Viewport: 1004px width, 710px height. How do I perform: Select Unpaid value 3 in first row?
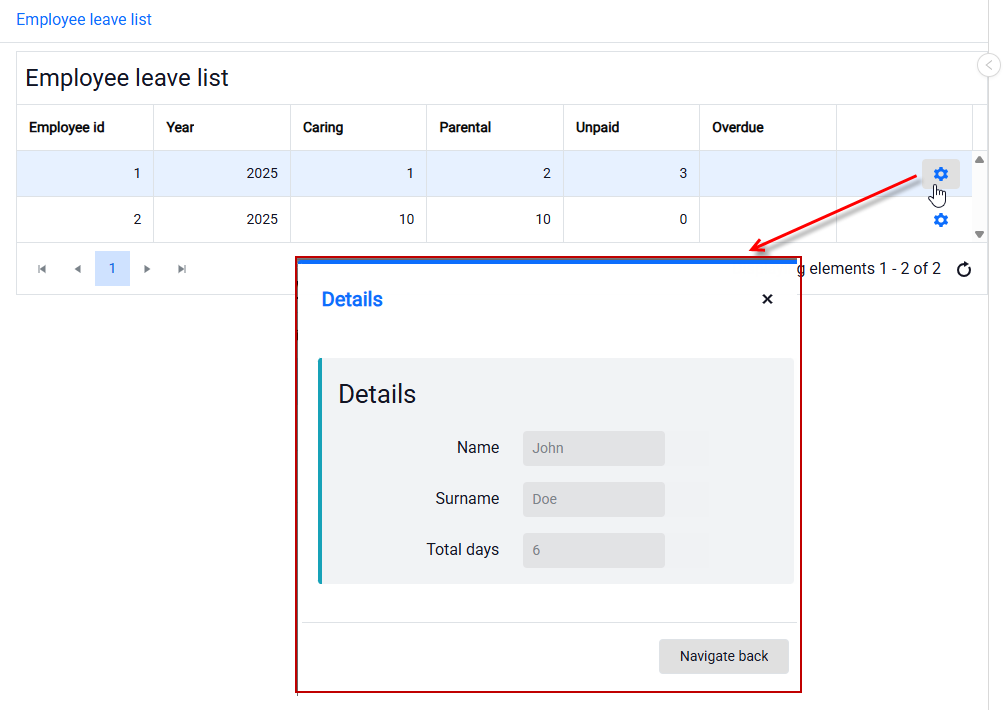(x=631, y=173)
